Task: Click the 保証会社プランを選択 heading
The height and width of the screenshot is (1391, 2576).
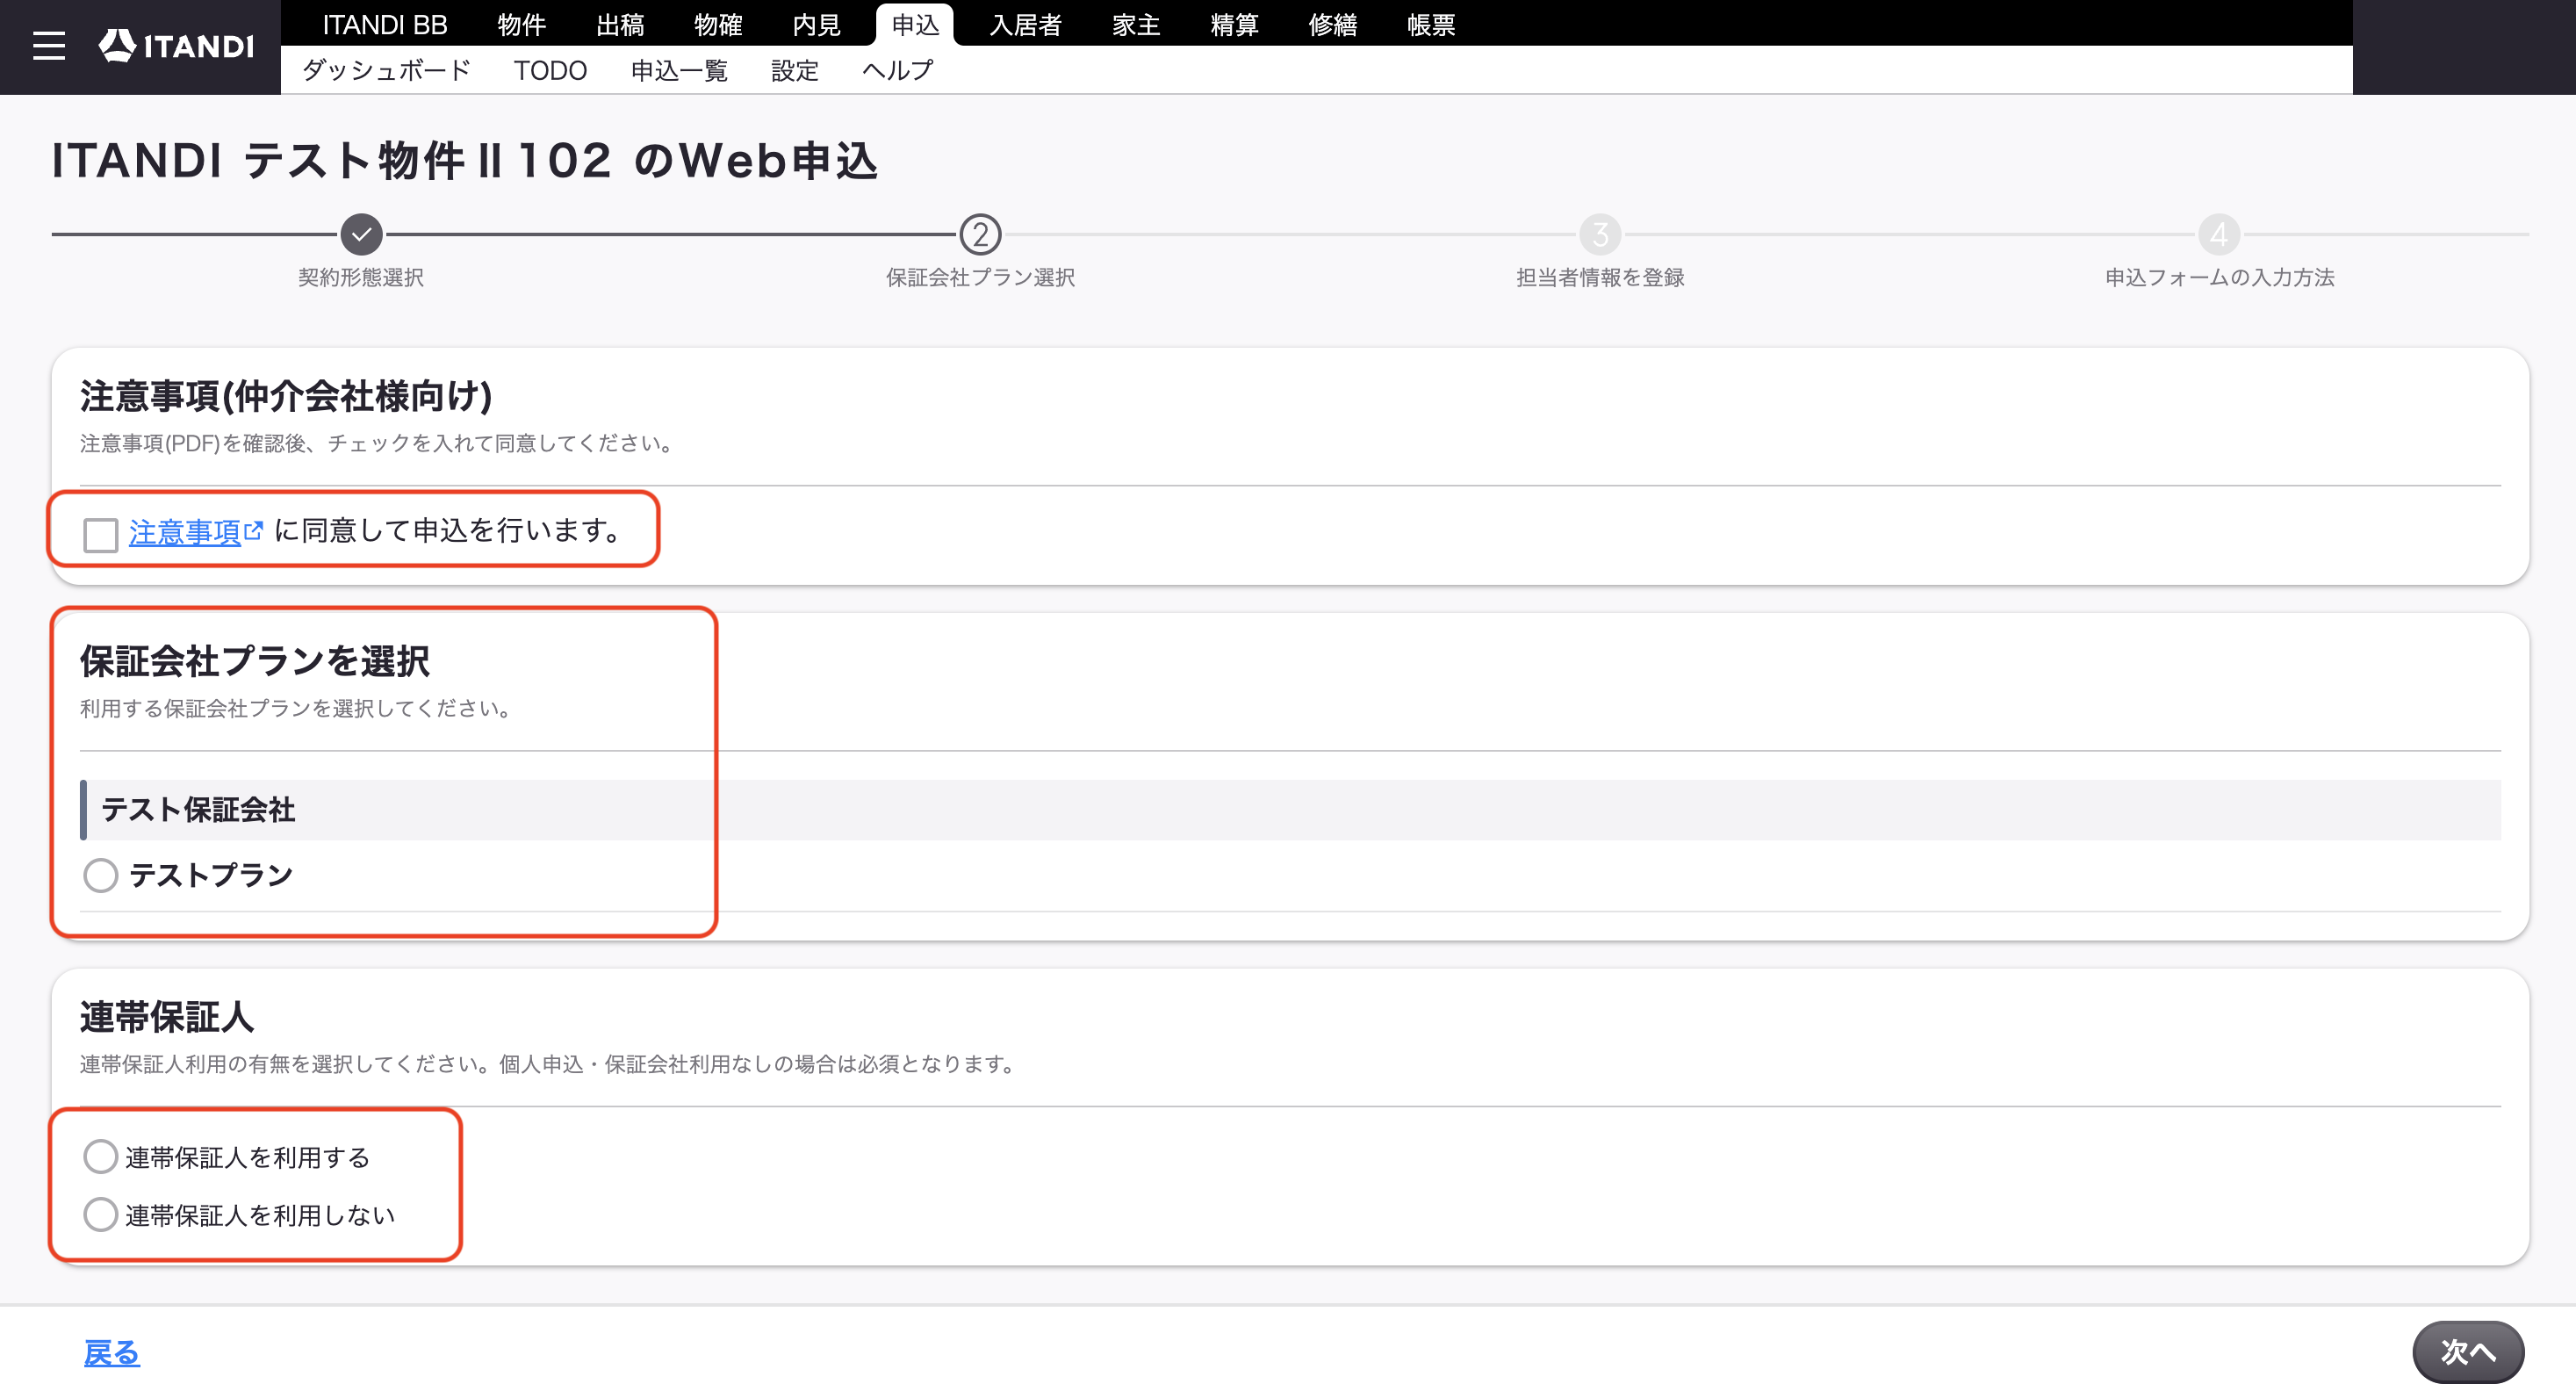Action: [255, 661]
